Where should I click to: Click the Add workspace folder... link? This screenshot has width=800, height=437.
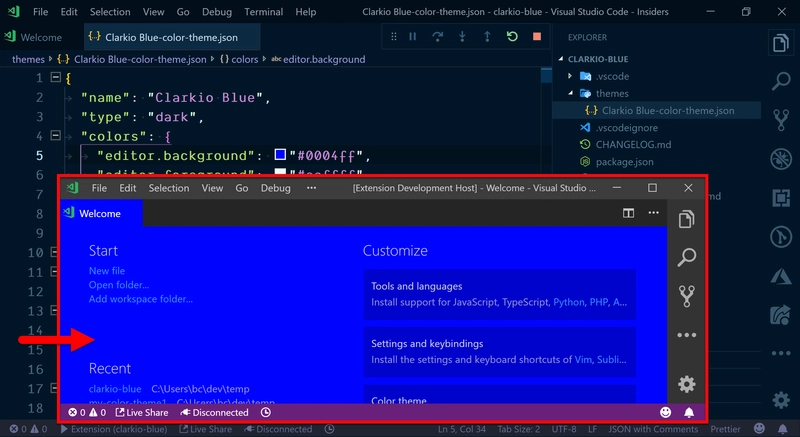click(x=141, y=299)
